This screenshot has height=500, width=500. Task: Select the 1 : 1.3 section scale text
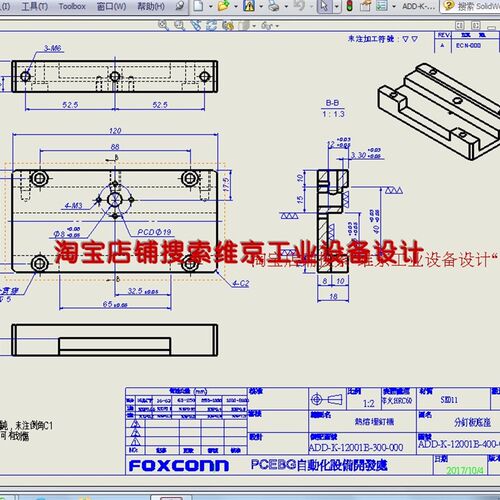coord(333,114)
